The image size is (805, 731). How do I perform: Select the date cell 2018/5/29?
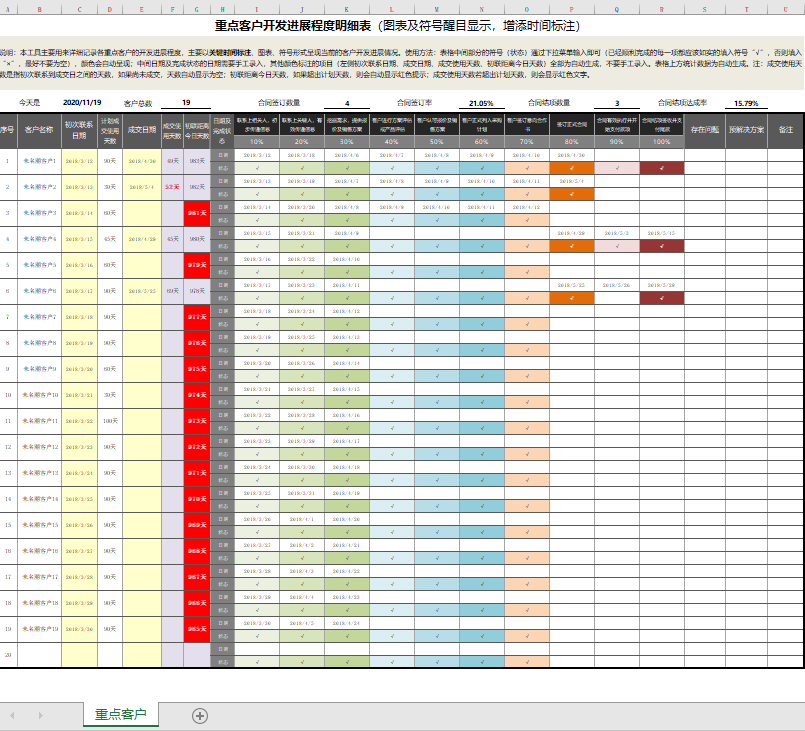click(x=661, y=285)
